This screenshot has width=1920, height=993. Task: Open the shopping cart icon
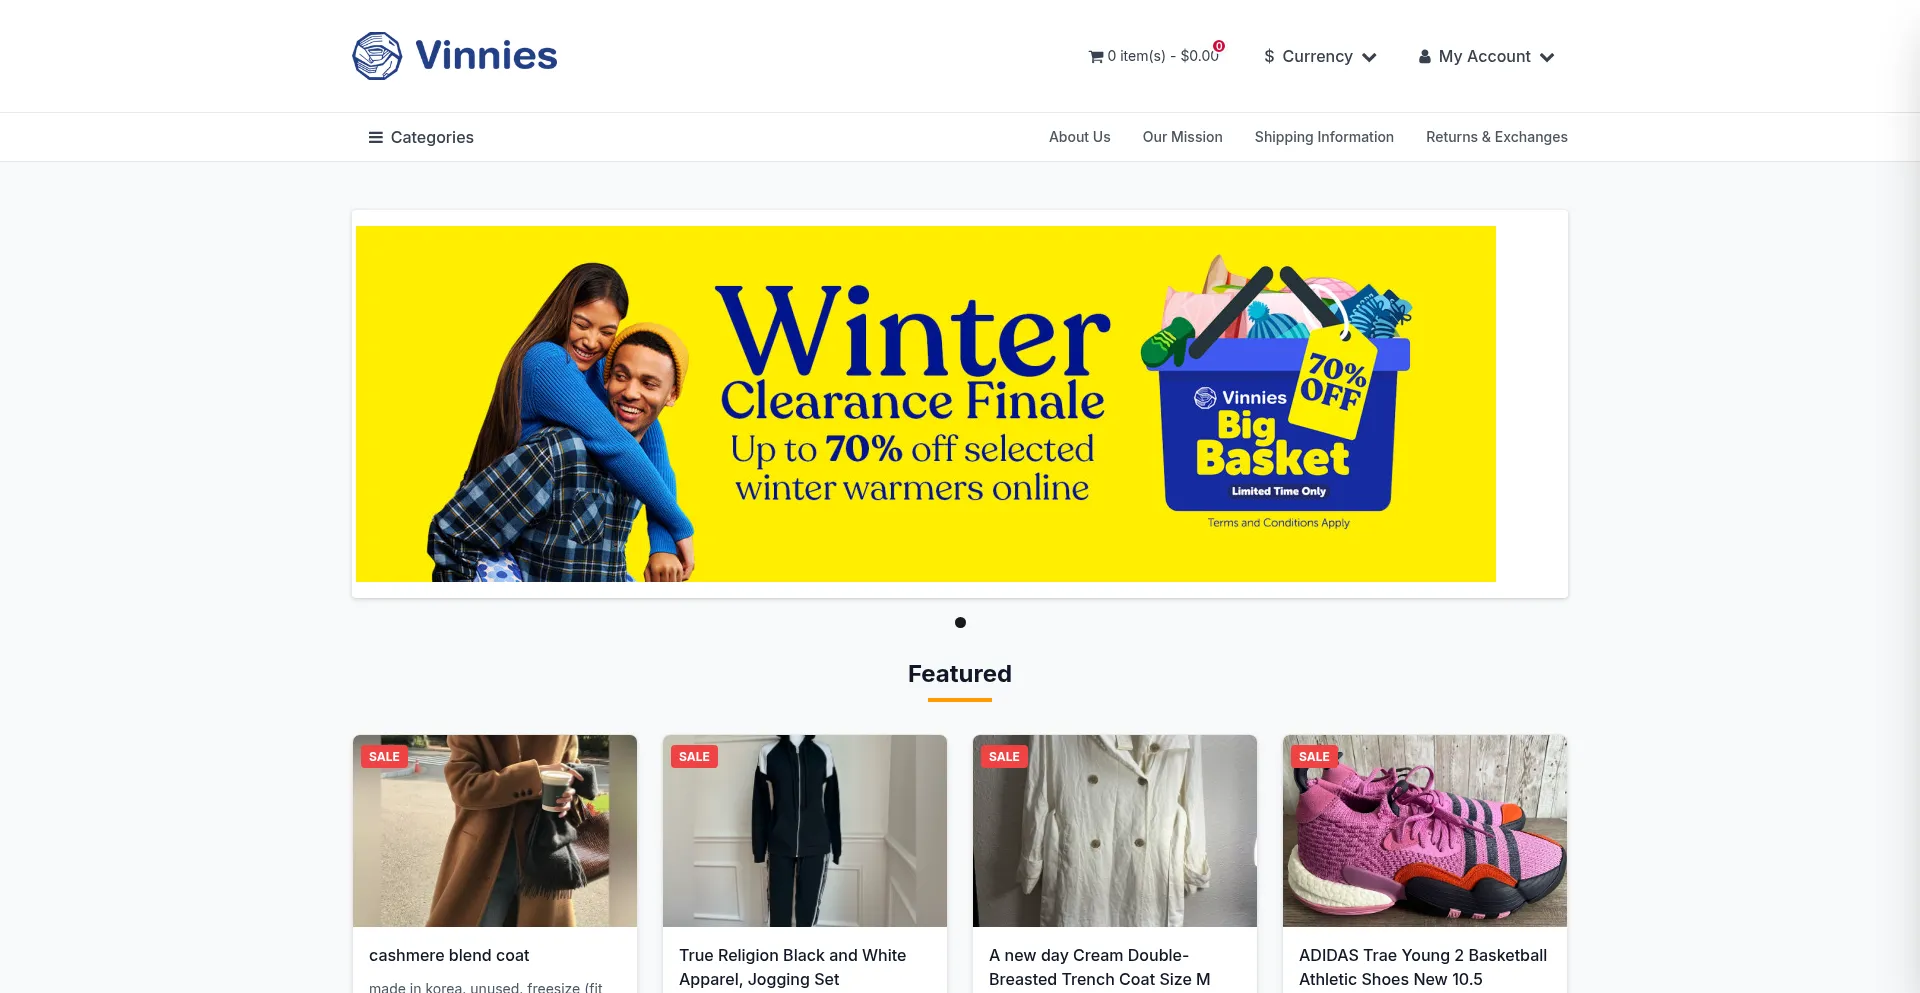coord(1096,57)
